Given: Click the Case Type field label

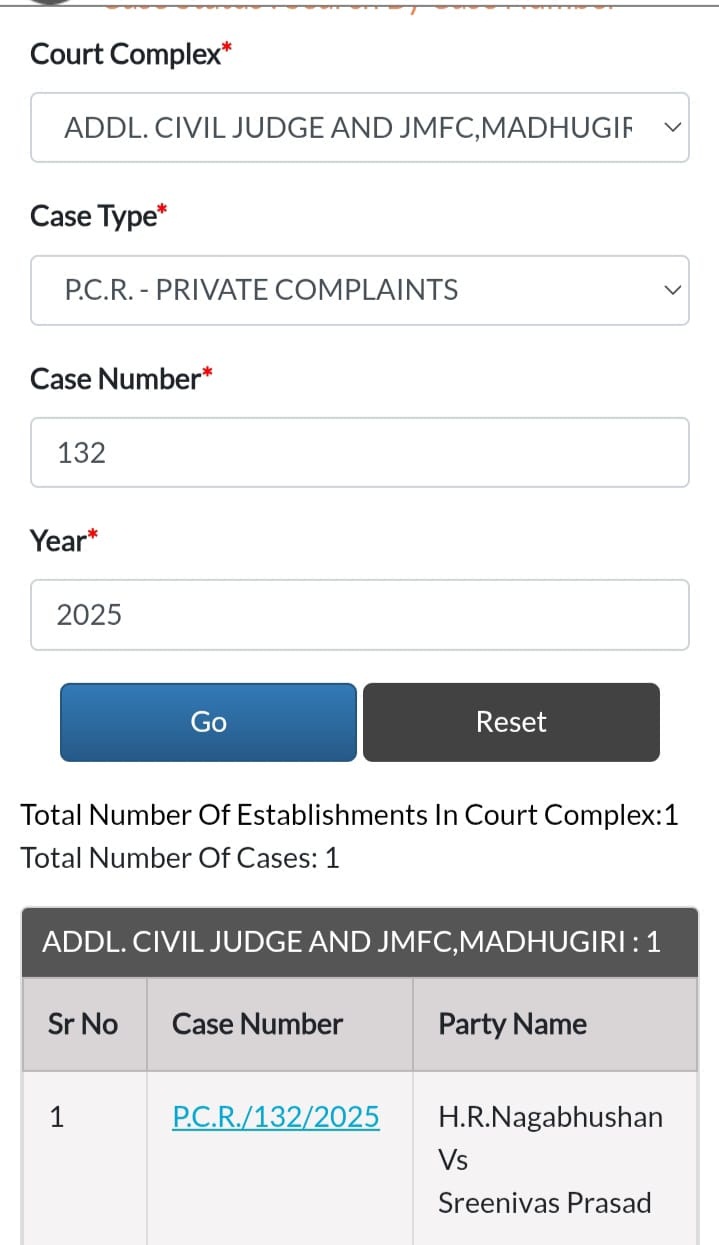Looking at the screenshot, I should click(x=94, y=216).
